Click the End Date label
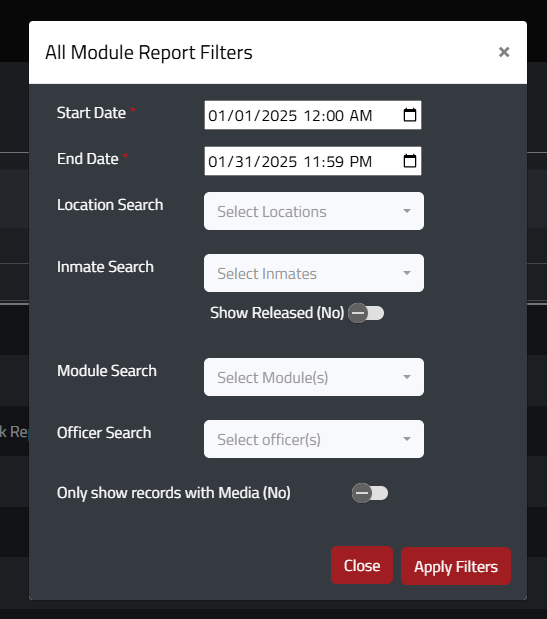 88,159
